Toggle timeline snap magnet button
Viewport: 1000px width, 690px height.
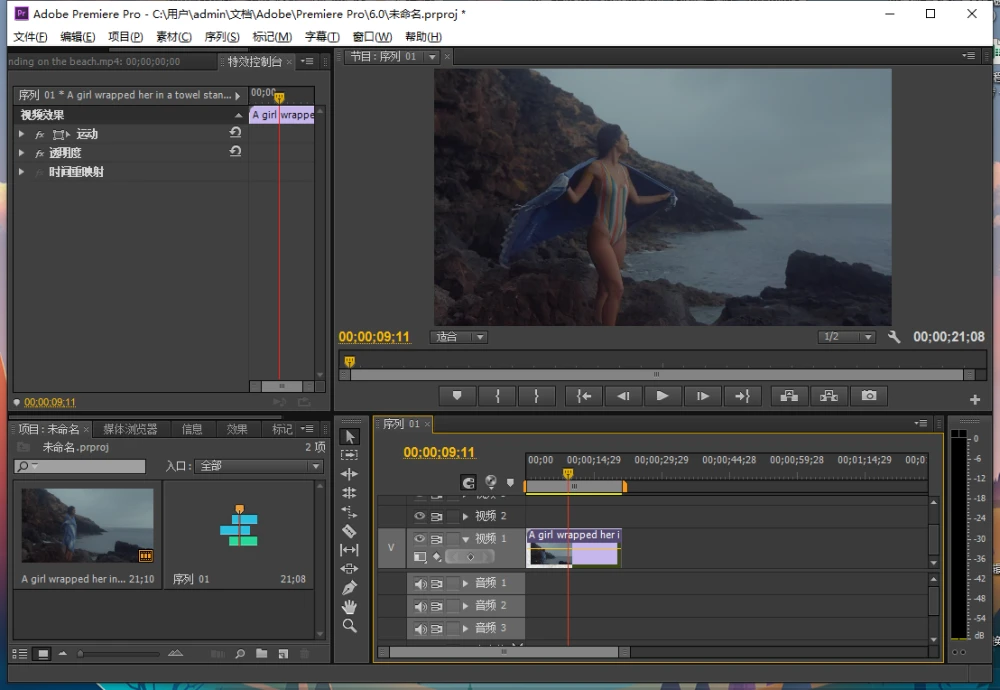[469, 482]
